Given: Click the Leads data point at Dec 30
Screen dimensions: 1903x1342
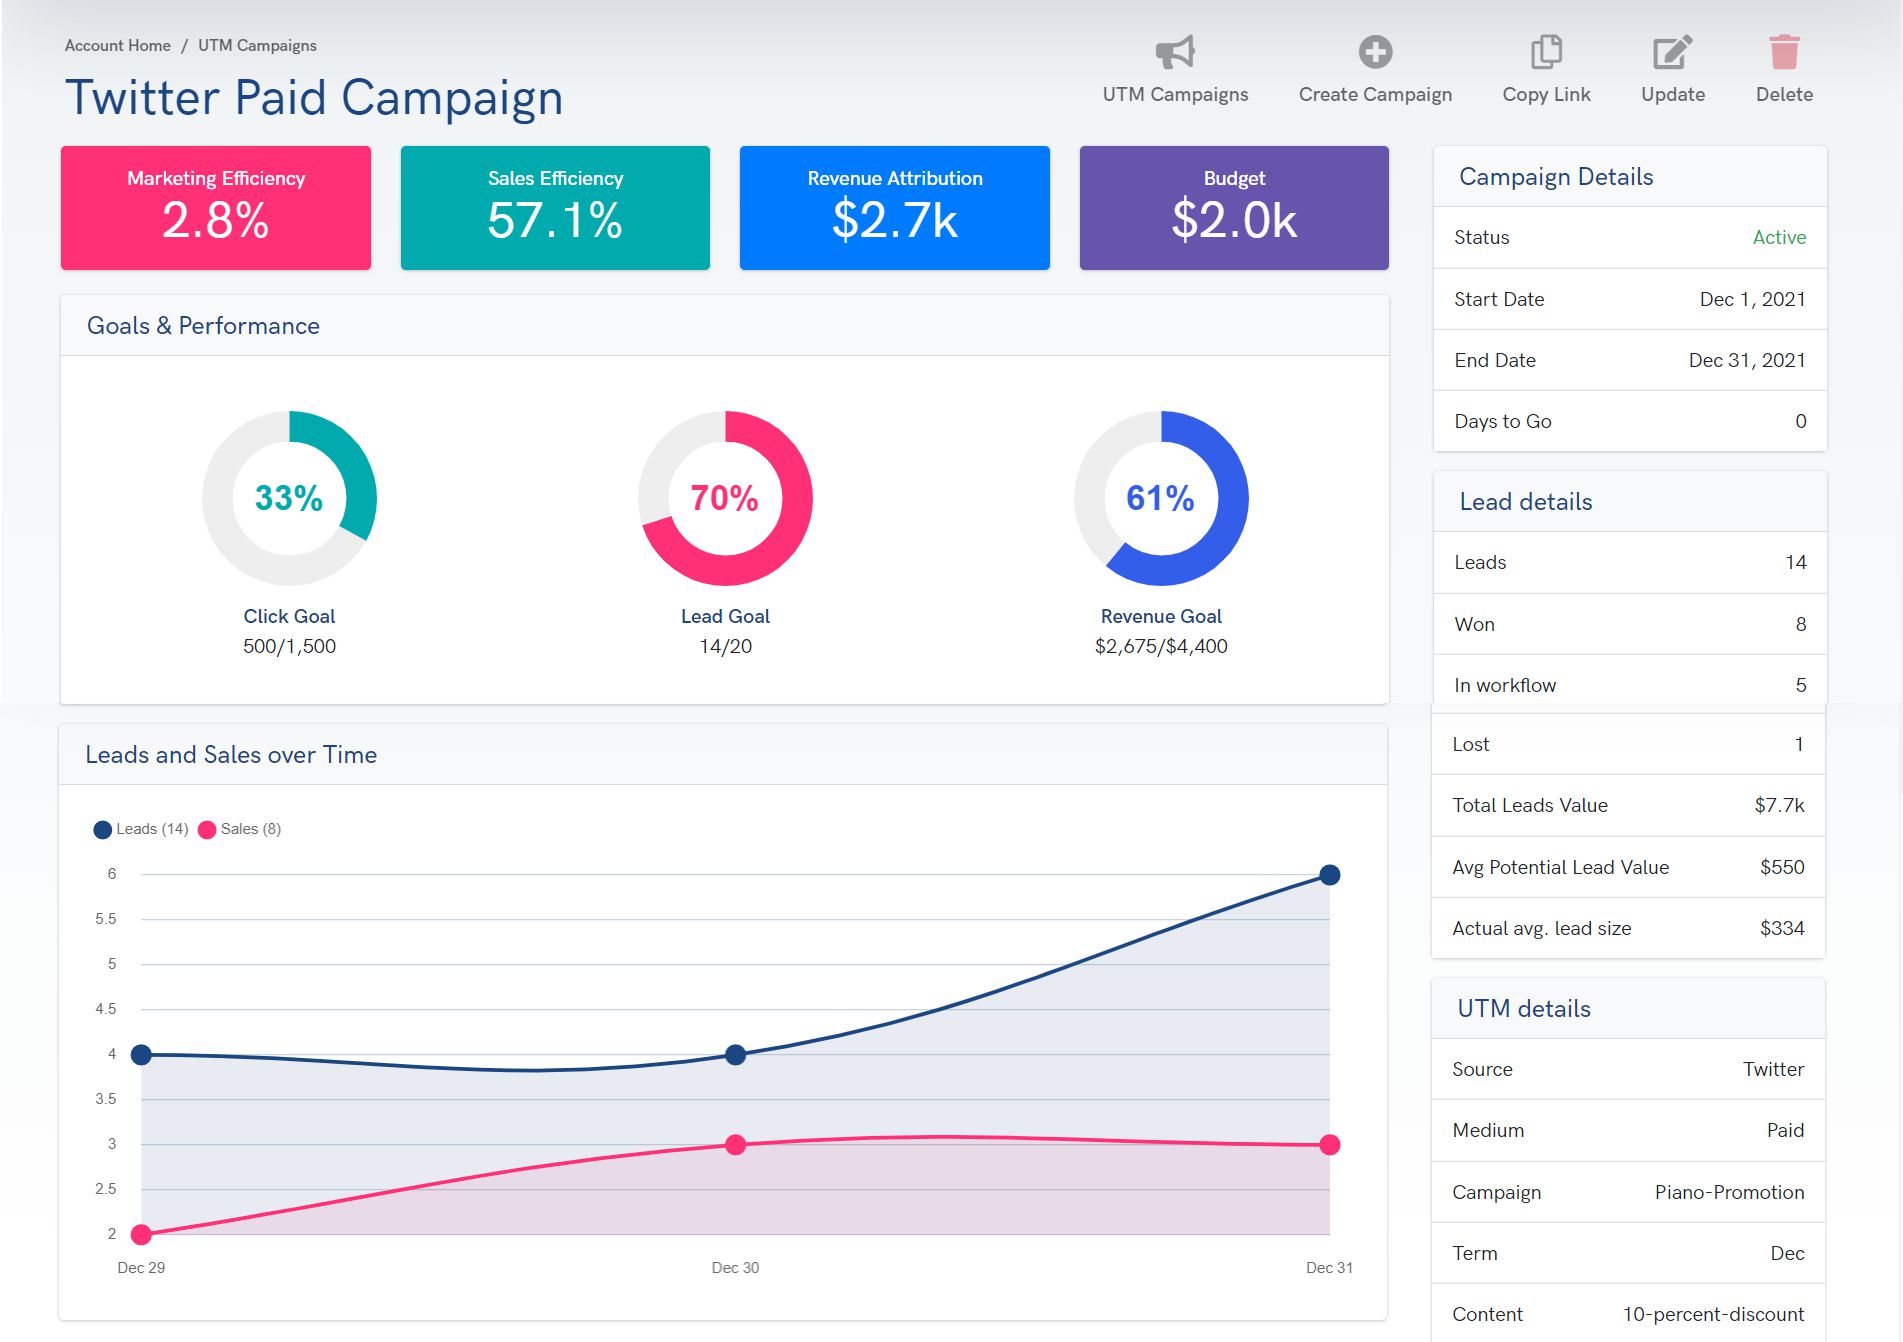Looking at the screenshot, I should (735, 1054).
